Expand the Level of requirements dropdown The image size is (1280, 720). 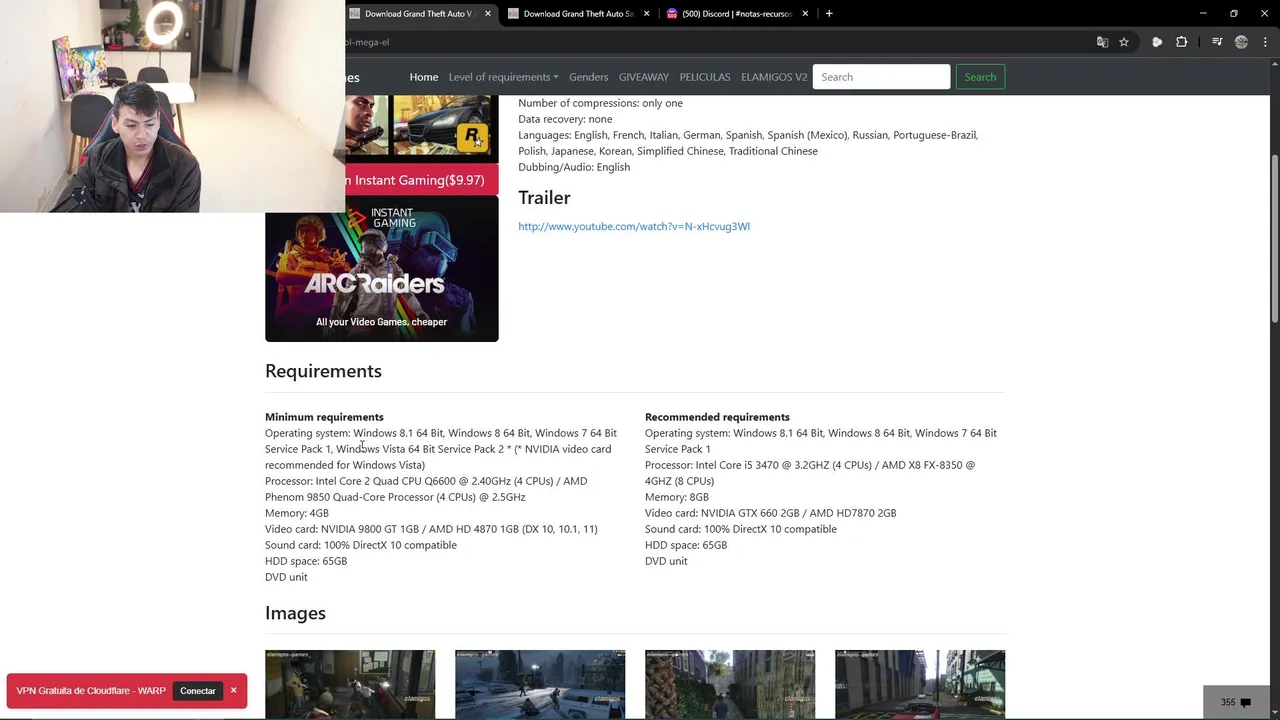[x=503, y=77]
